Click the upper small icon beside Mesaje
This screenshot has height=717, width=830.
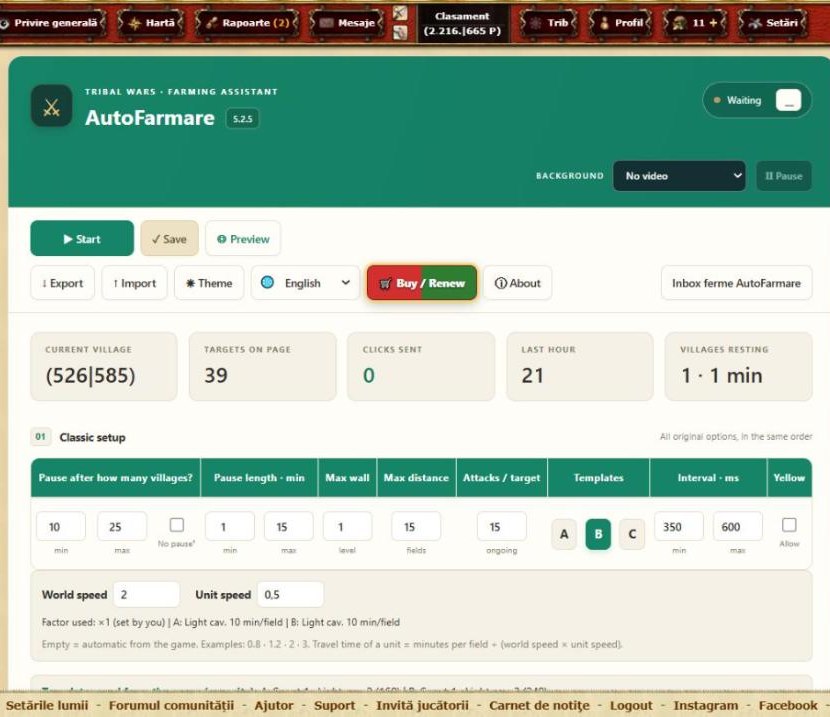click(x=400, y=13)
